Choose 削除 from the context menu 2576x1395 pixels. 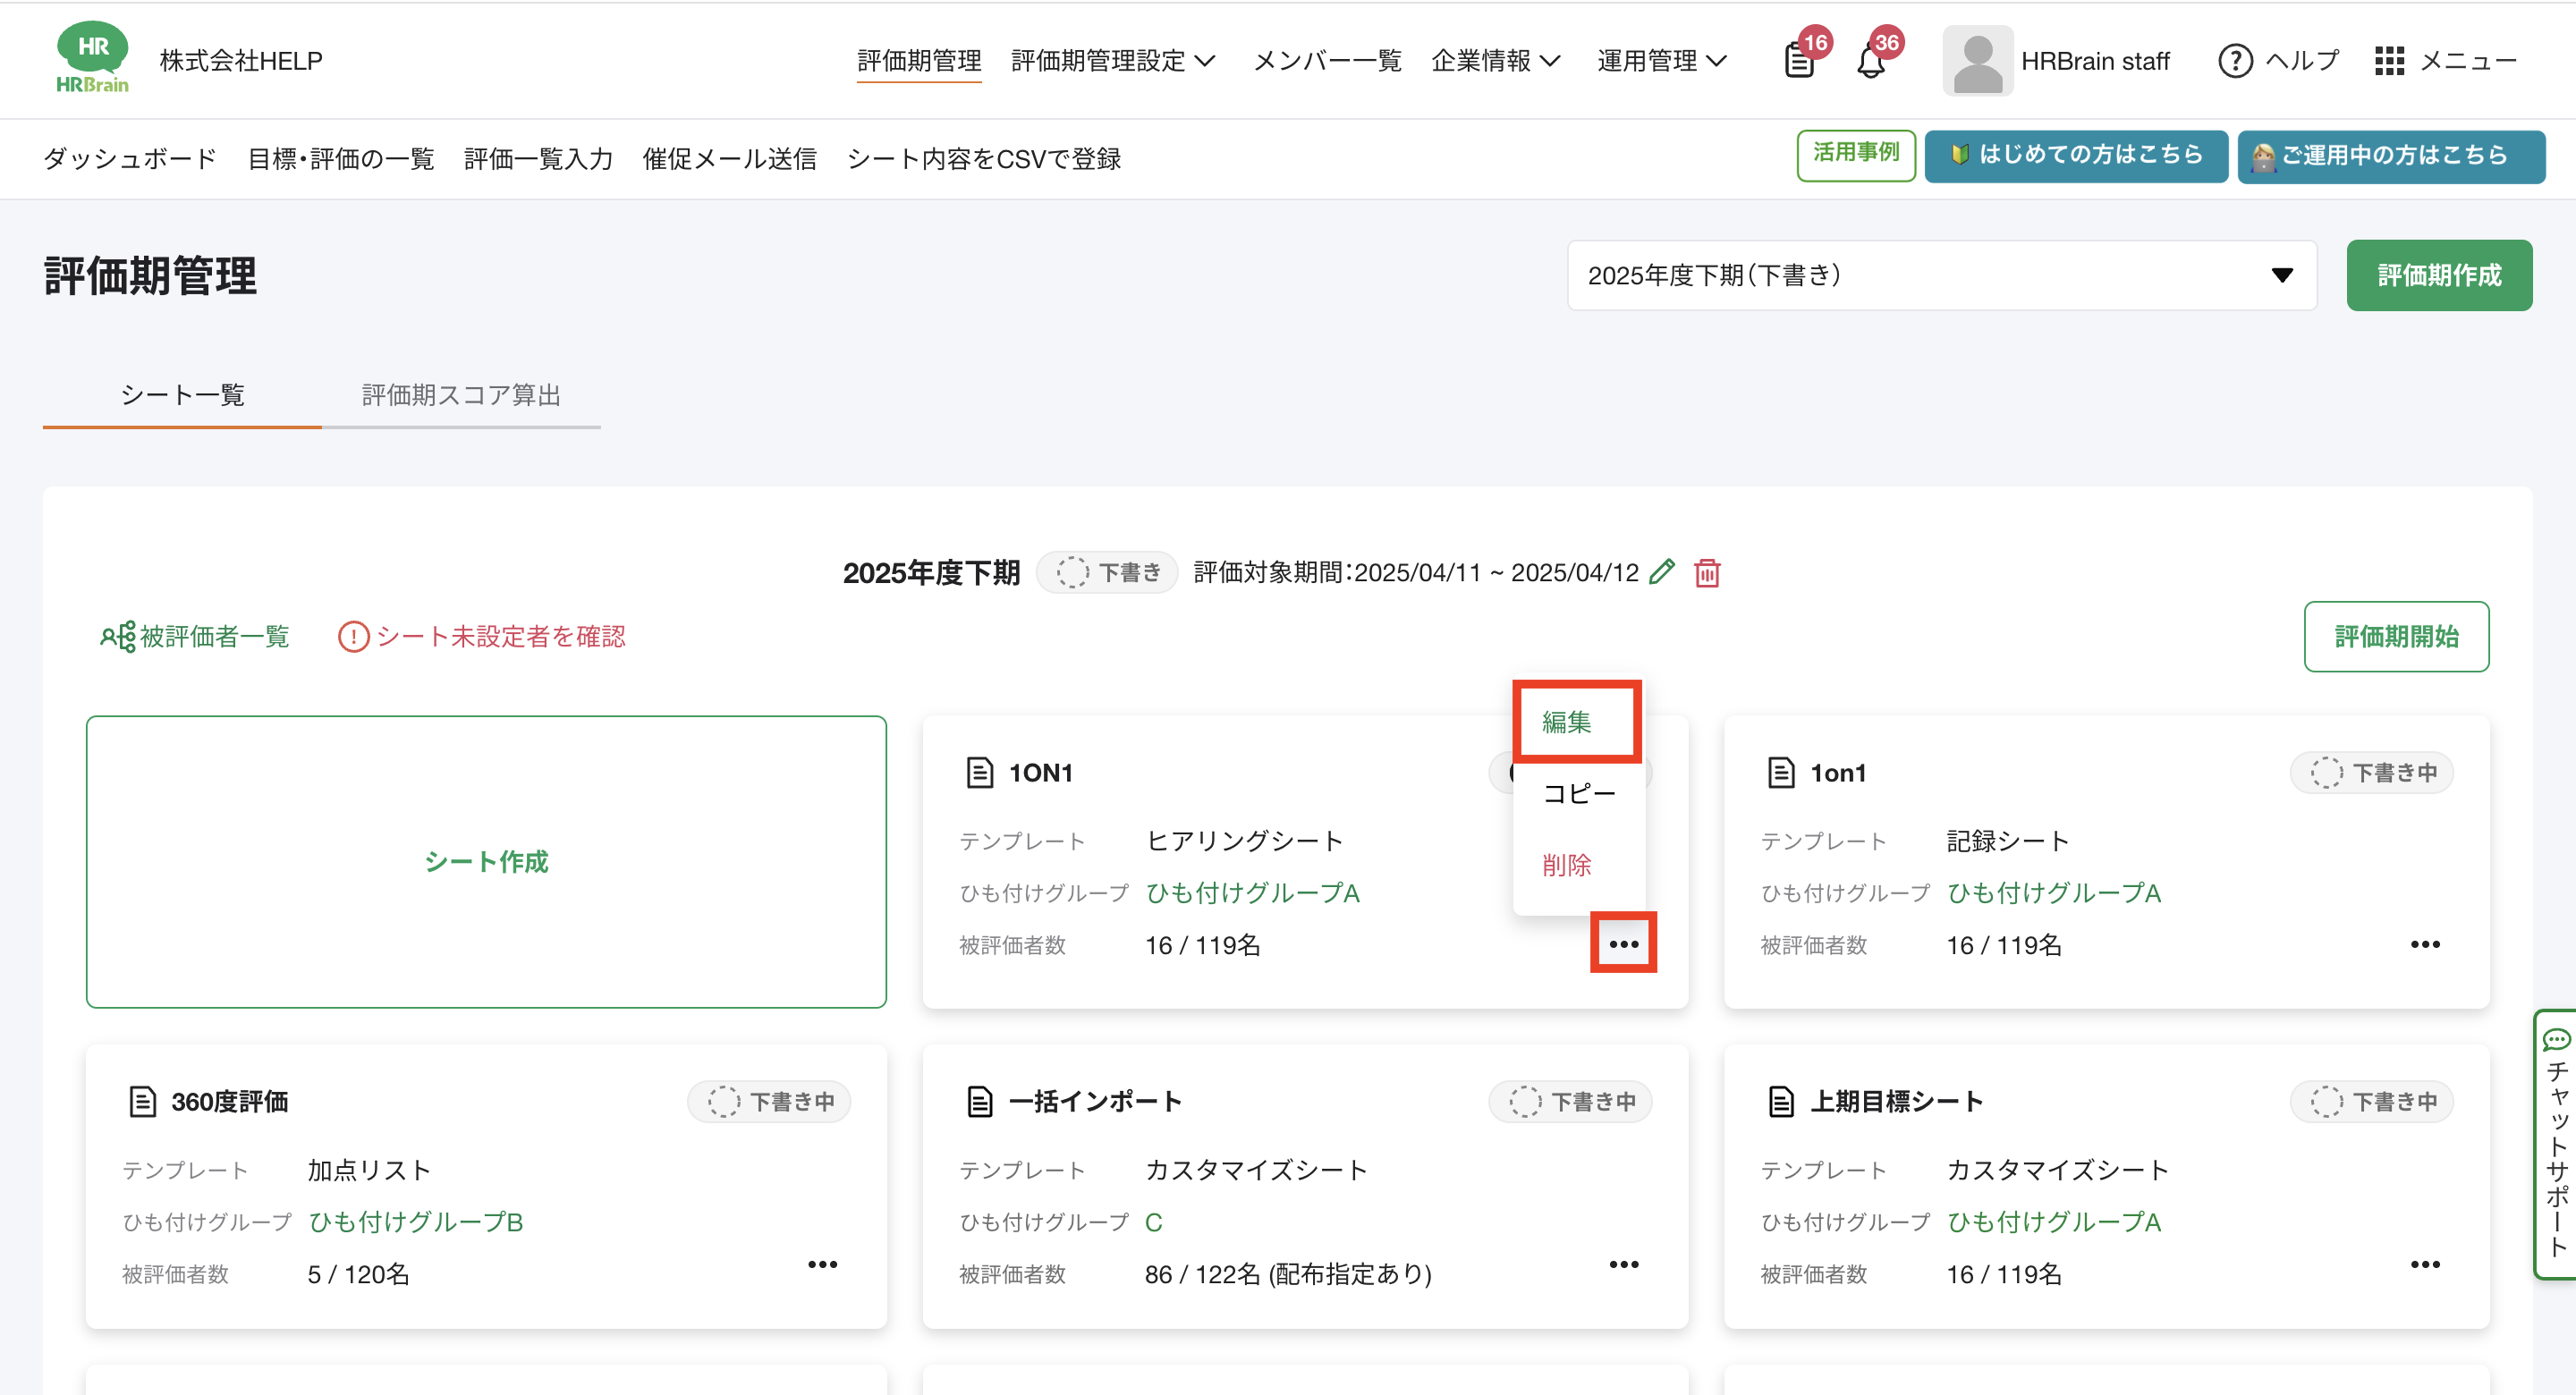coord(1566,865)
